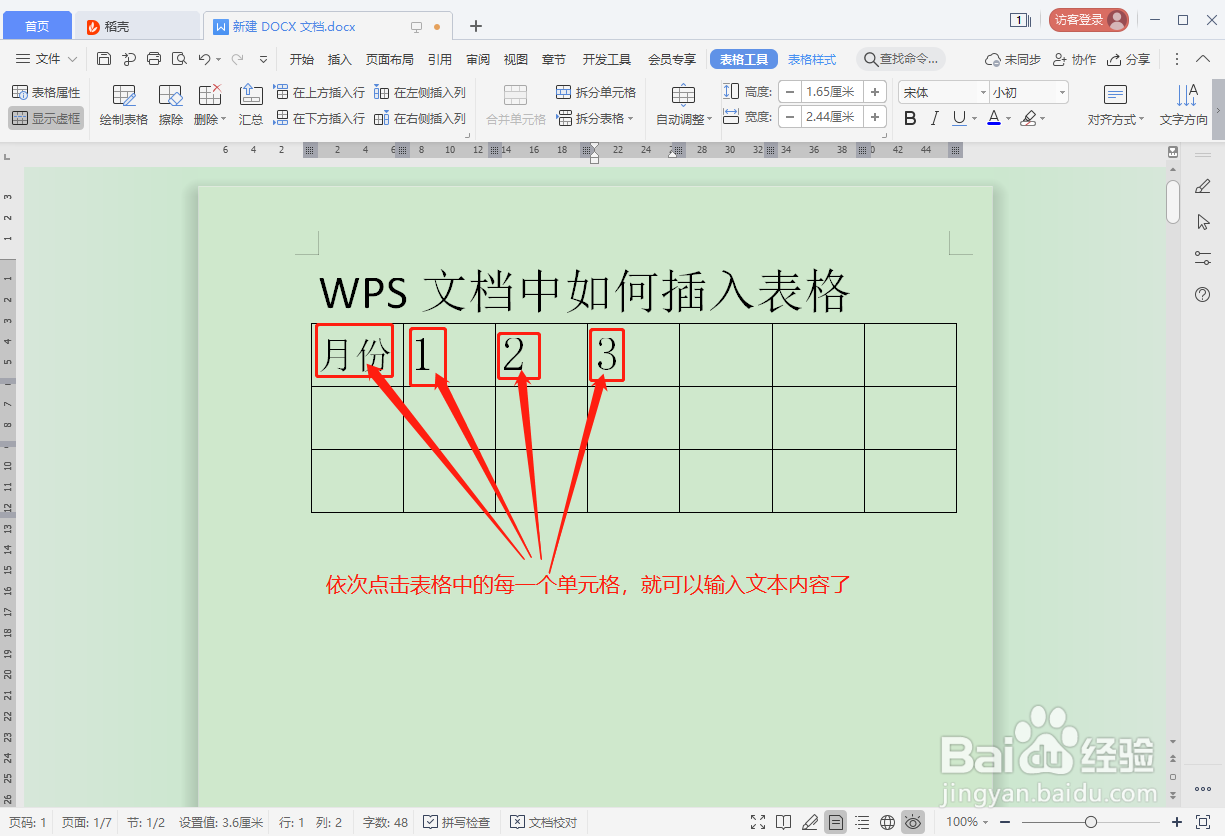Select the 绘制表格 draw table tool
The height and width of the screenshot is (836, 1225).
[x=124, y=106]
